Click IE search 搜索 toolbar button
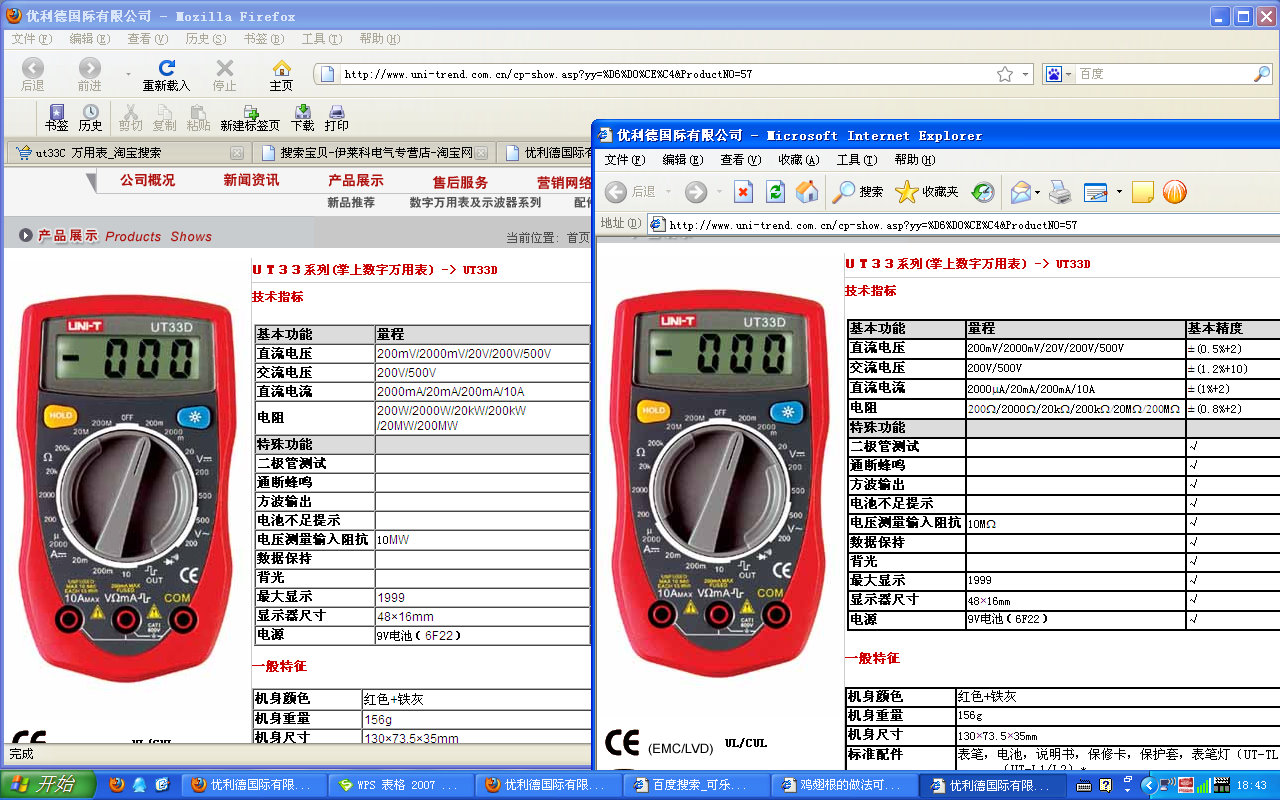1280x800 pixels. click(x=858, y=192)
